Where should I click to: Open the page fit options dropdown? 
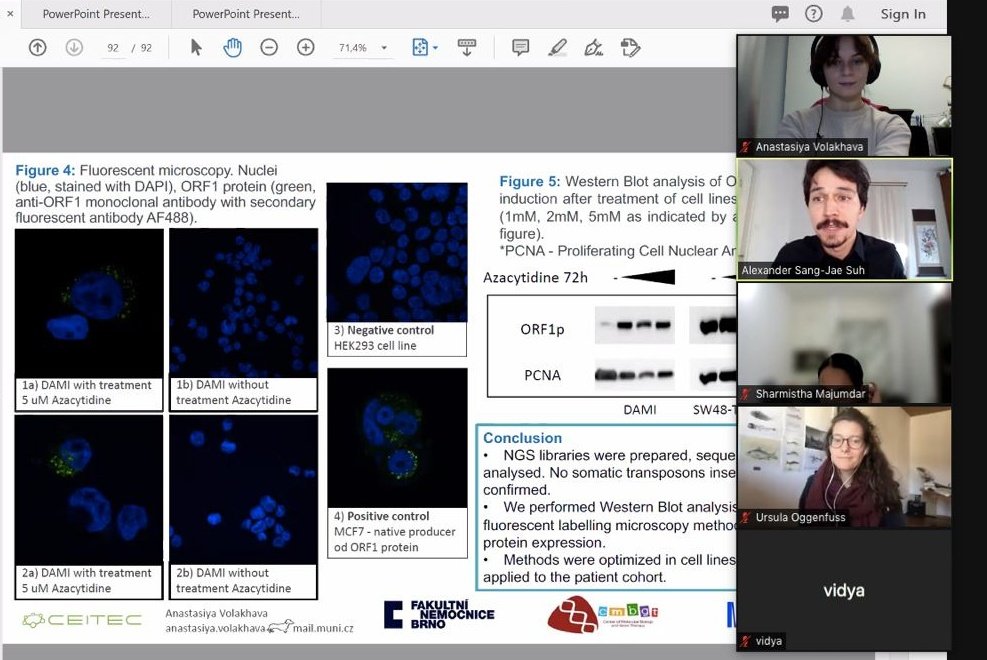coord(424,46)
